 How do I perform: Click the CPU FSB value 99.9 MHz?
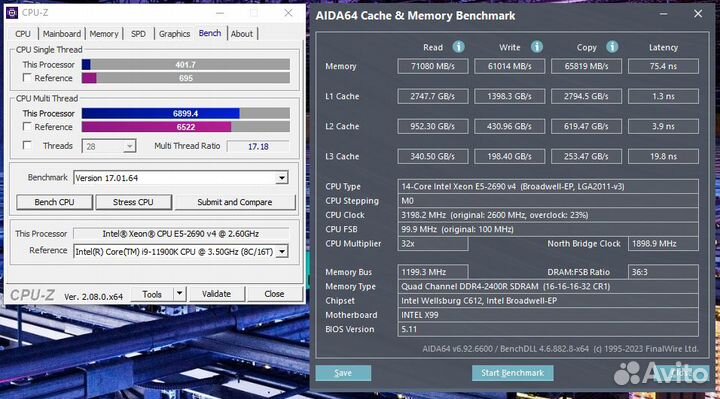[x=548, y=229]
